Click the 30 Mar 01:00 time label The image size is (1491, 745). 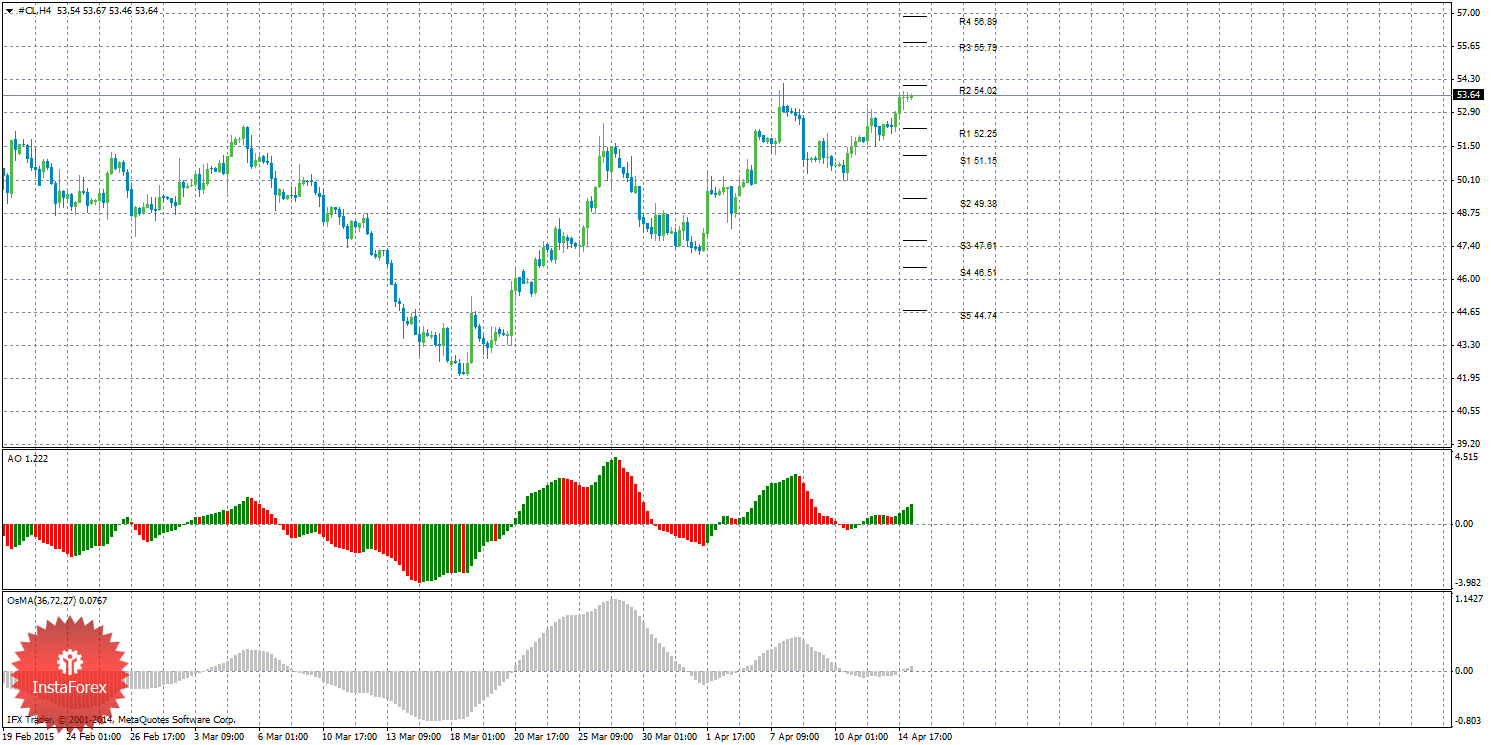click(x=669, y=737)
